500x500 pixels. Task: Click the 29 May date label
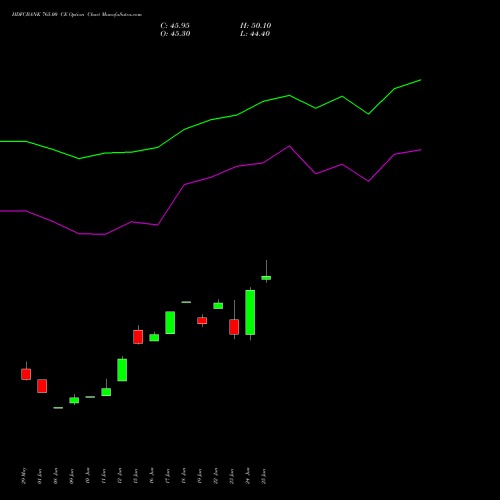point(24,476)
